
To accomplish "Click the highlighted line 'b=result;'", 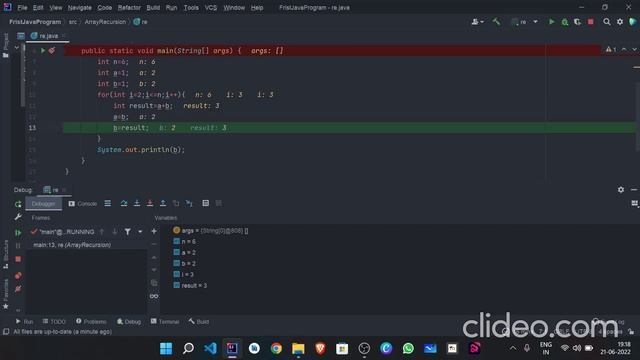I will pos(131,128).
